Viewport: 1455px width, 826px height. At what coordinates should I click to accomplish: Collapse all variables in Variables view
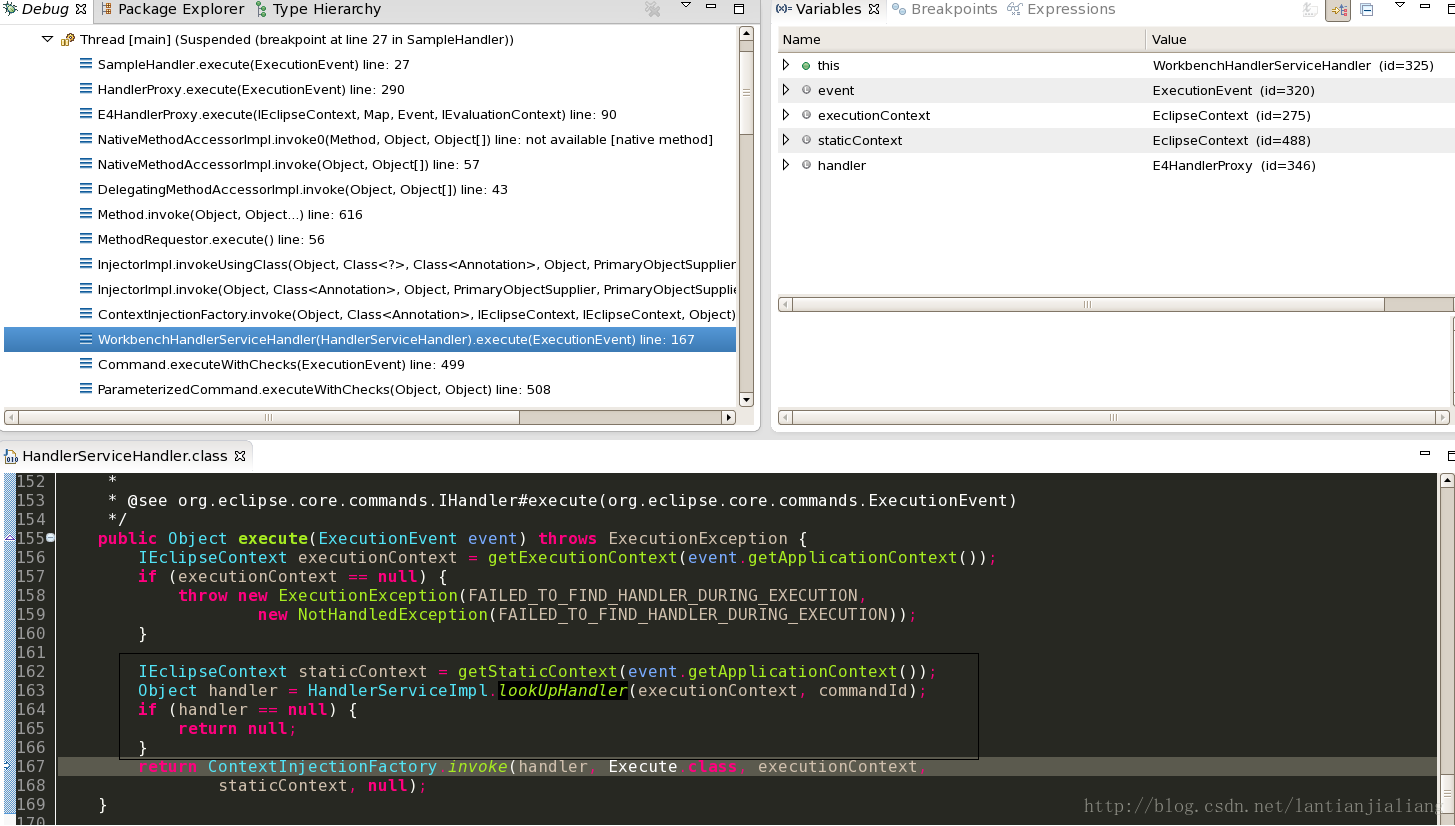pyautogui.click(x=1367, y=10)
